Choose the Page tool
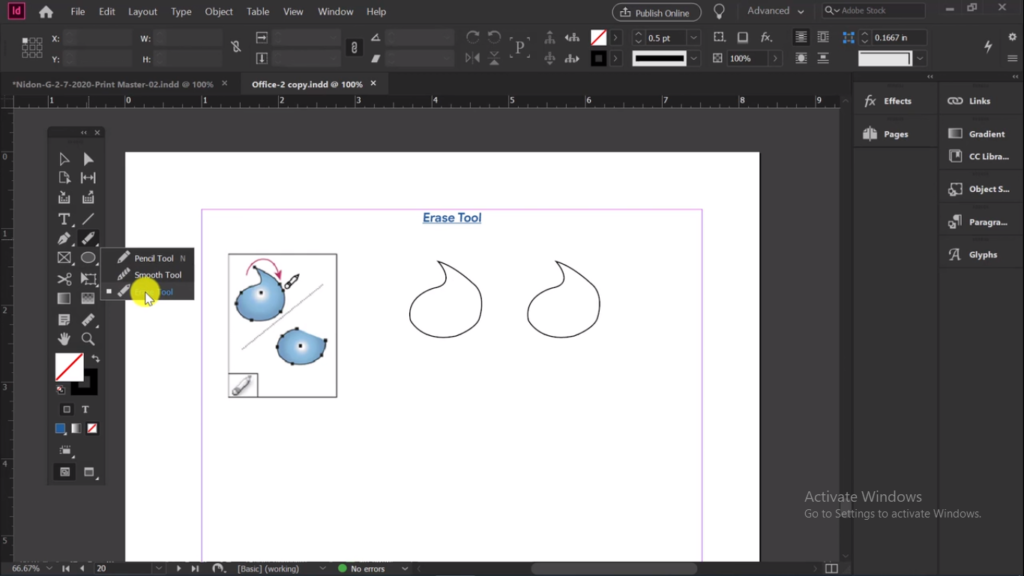Viewport: 1024px width, 576px height. point(64,178)
